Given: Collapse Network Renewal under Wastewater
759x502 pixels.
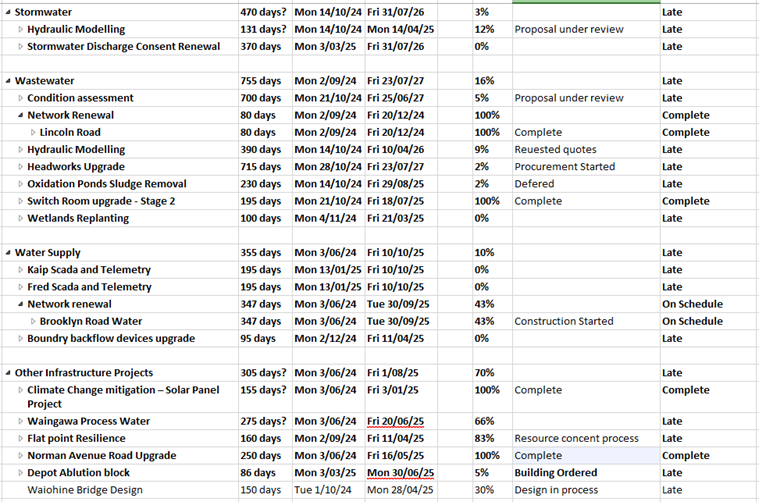Looking at the screenshot, I should pos(20,116).
